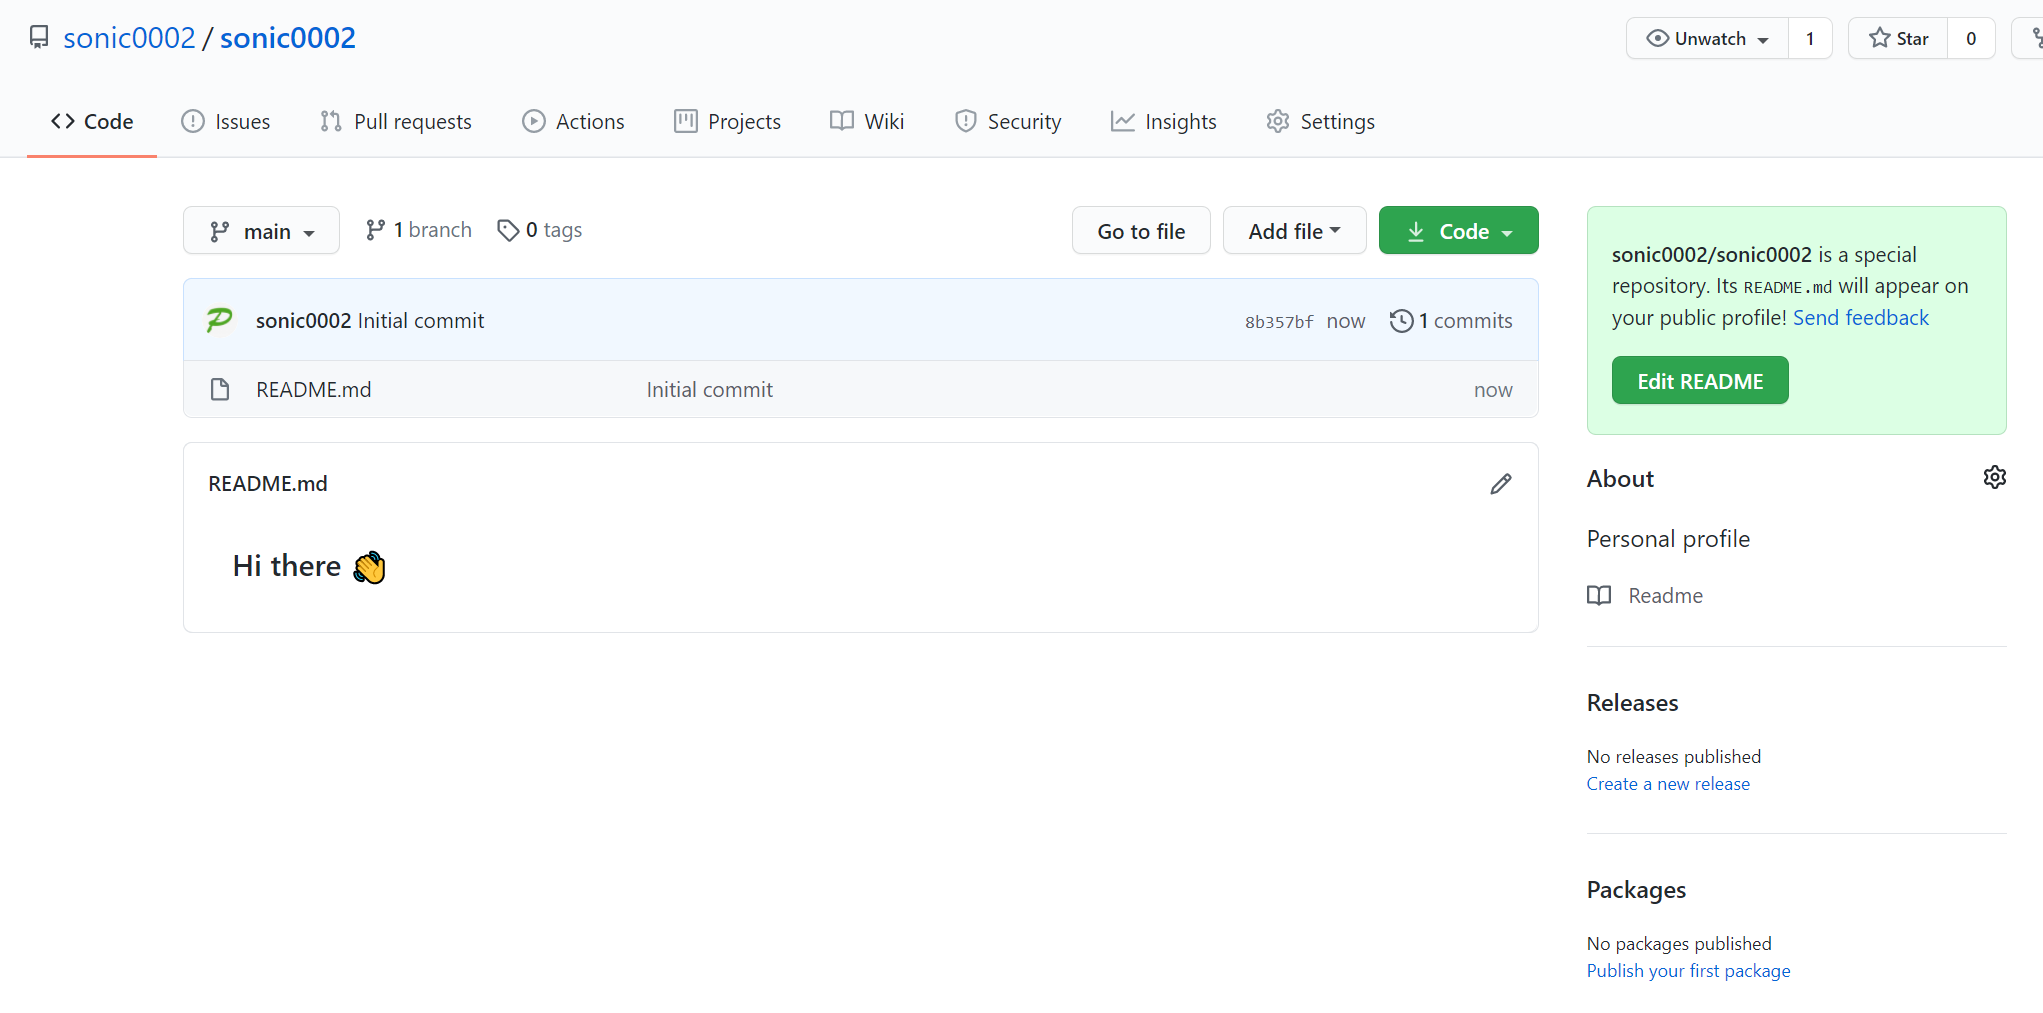Click the sonic0002 avatar in commit row
Screen dimensions: 2043x1013
click(220, 320)
